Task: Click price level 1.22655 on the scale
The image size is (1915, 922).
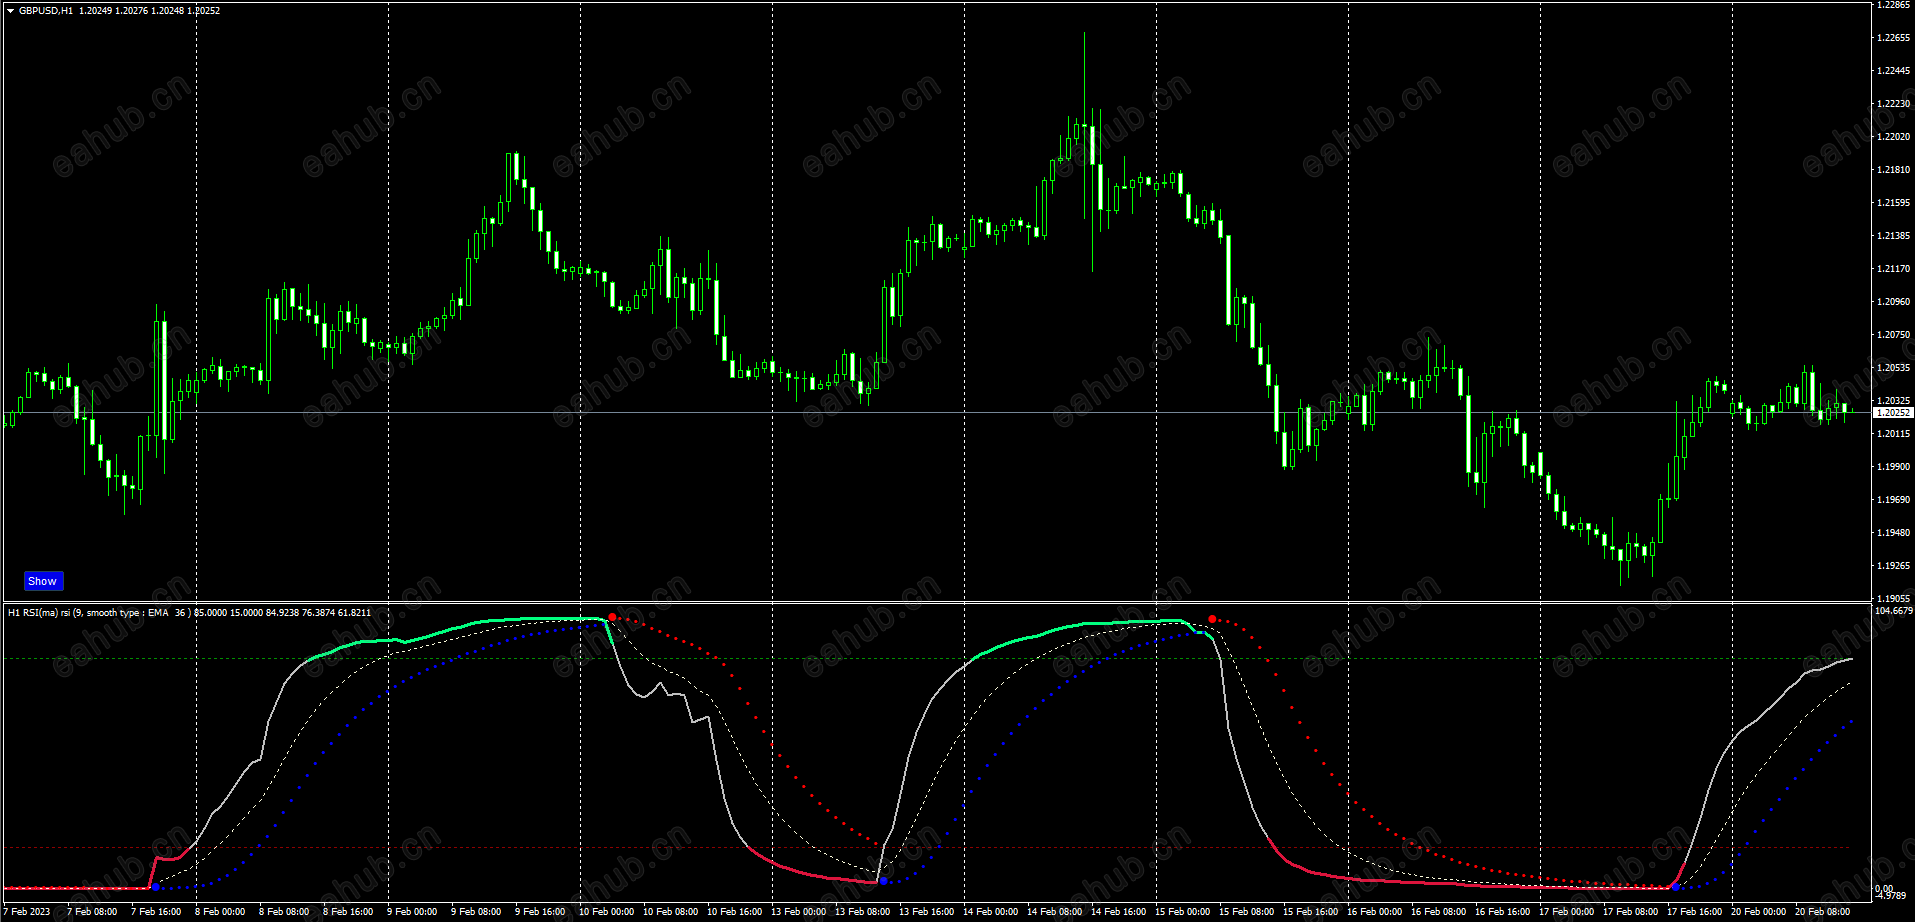Action: coord(1894,38)
